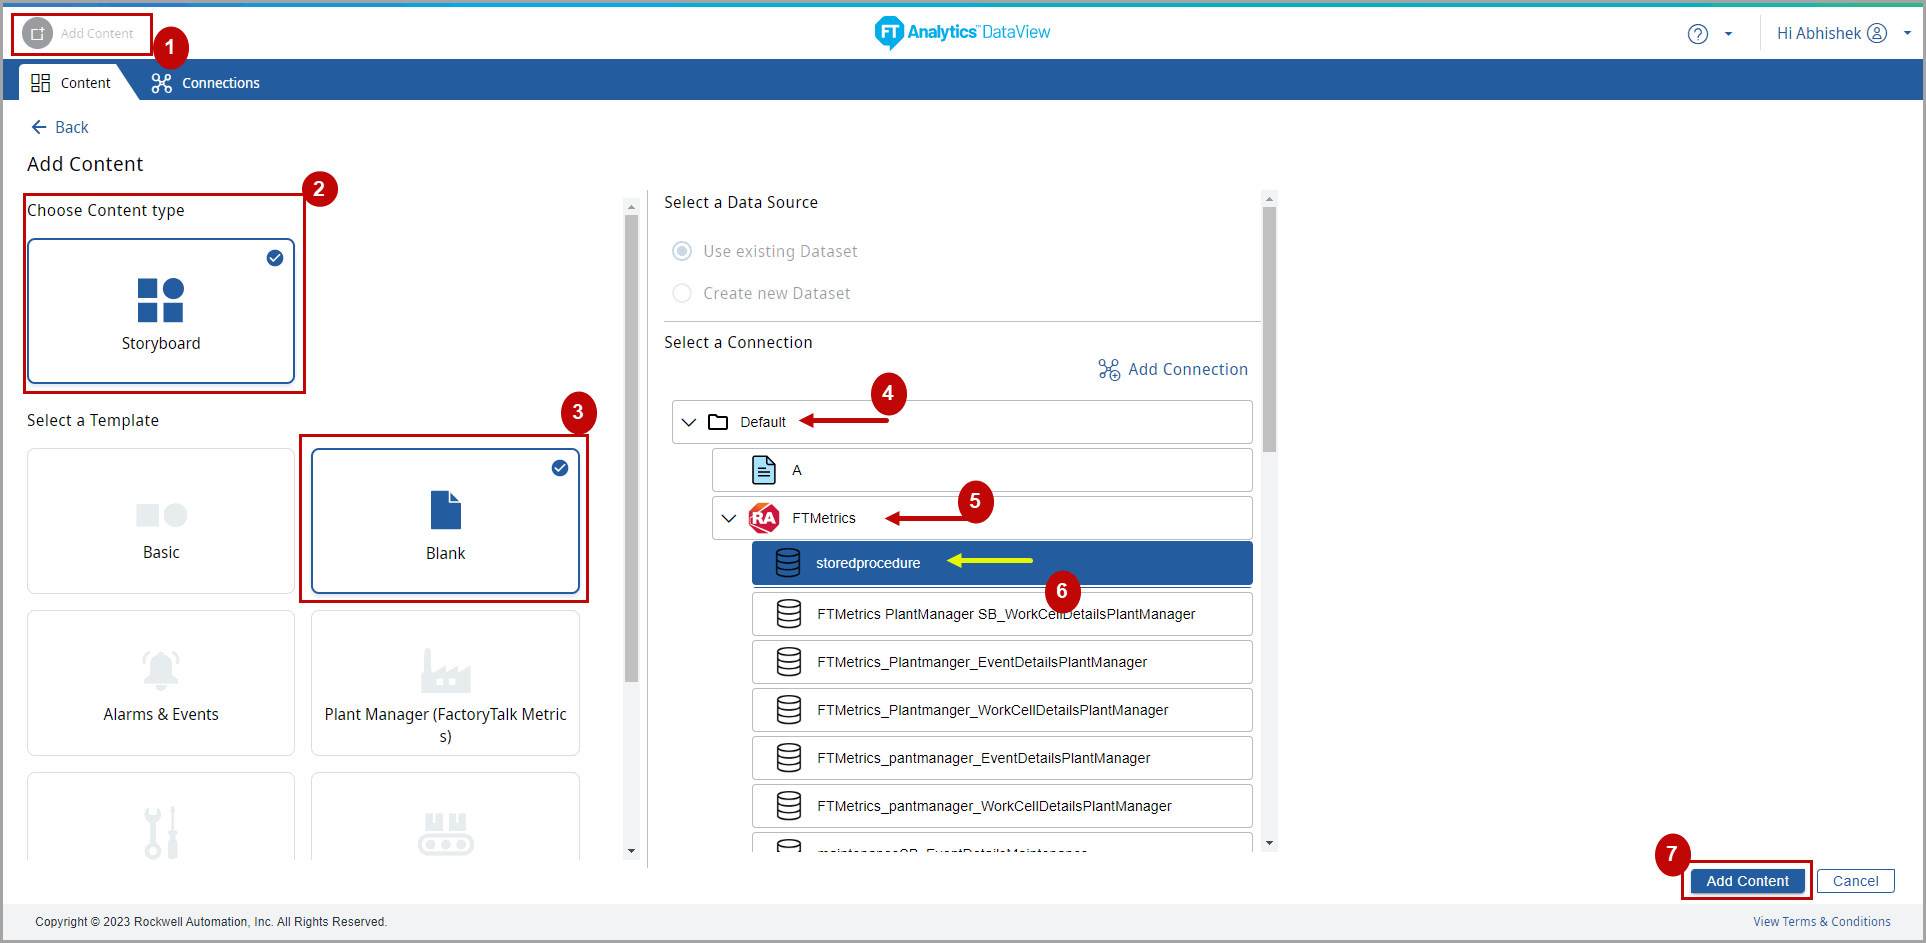Select the Create new Dataset radio button
This screenshot has width=1926, height=943.
pos(682,293)
